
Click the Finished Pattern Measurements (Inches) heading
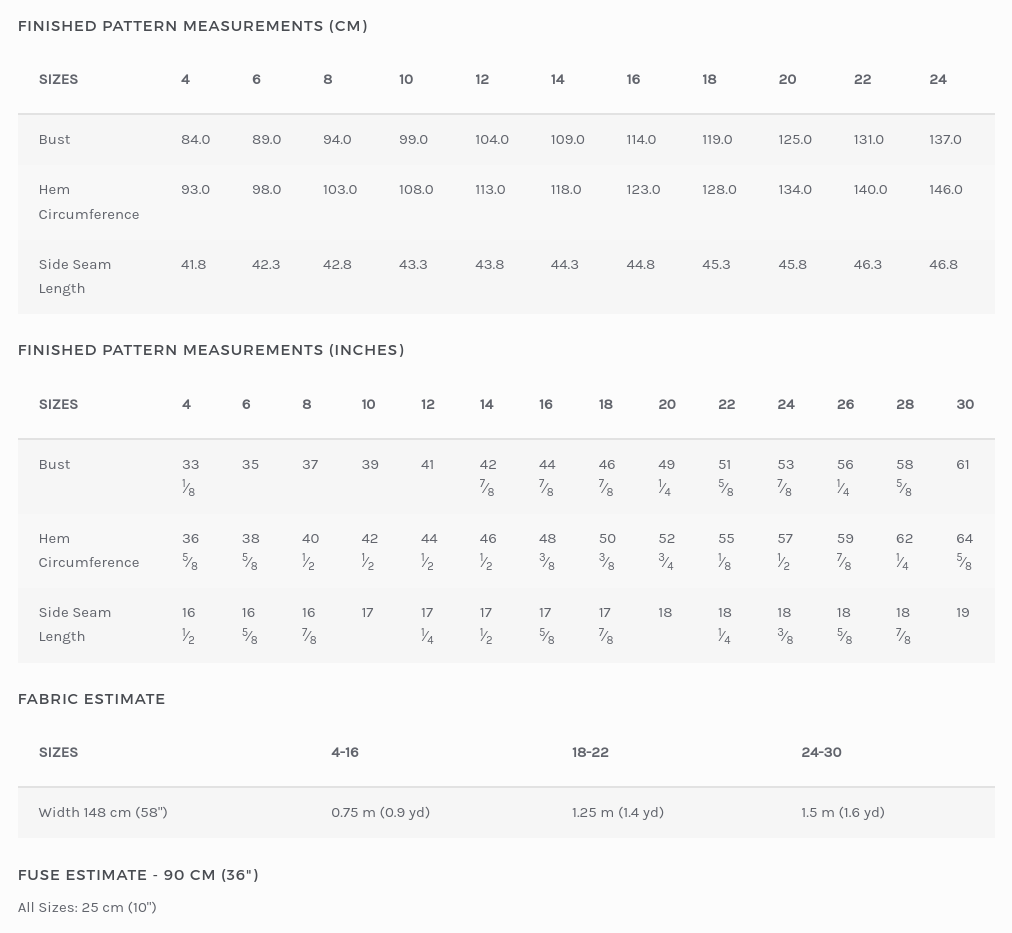211,350
